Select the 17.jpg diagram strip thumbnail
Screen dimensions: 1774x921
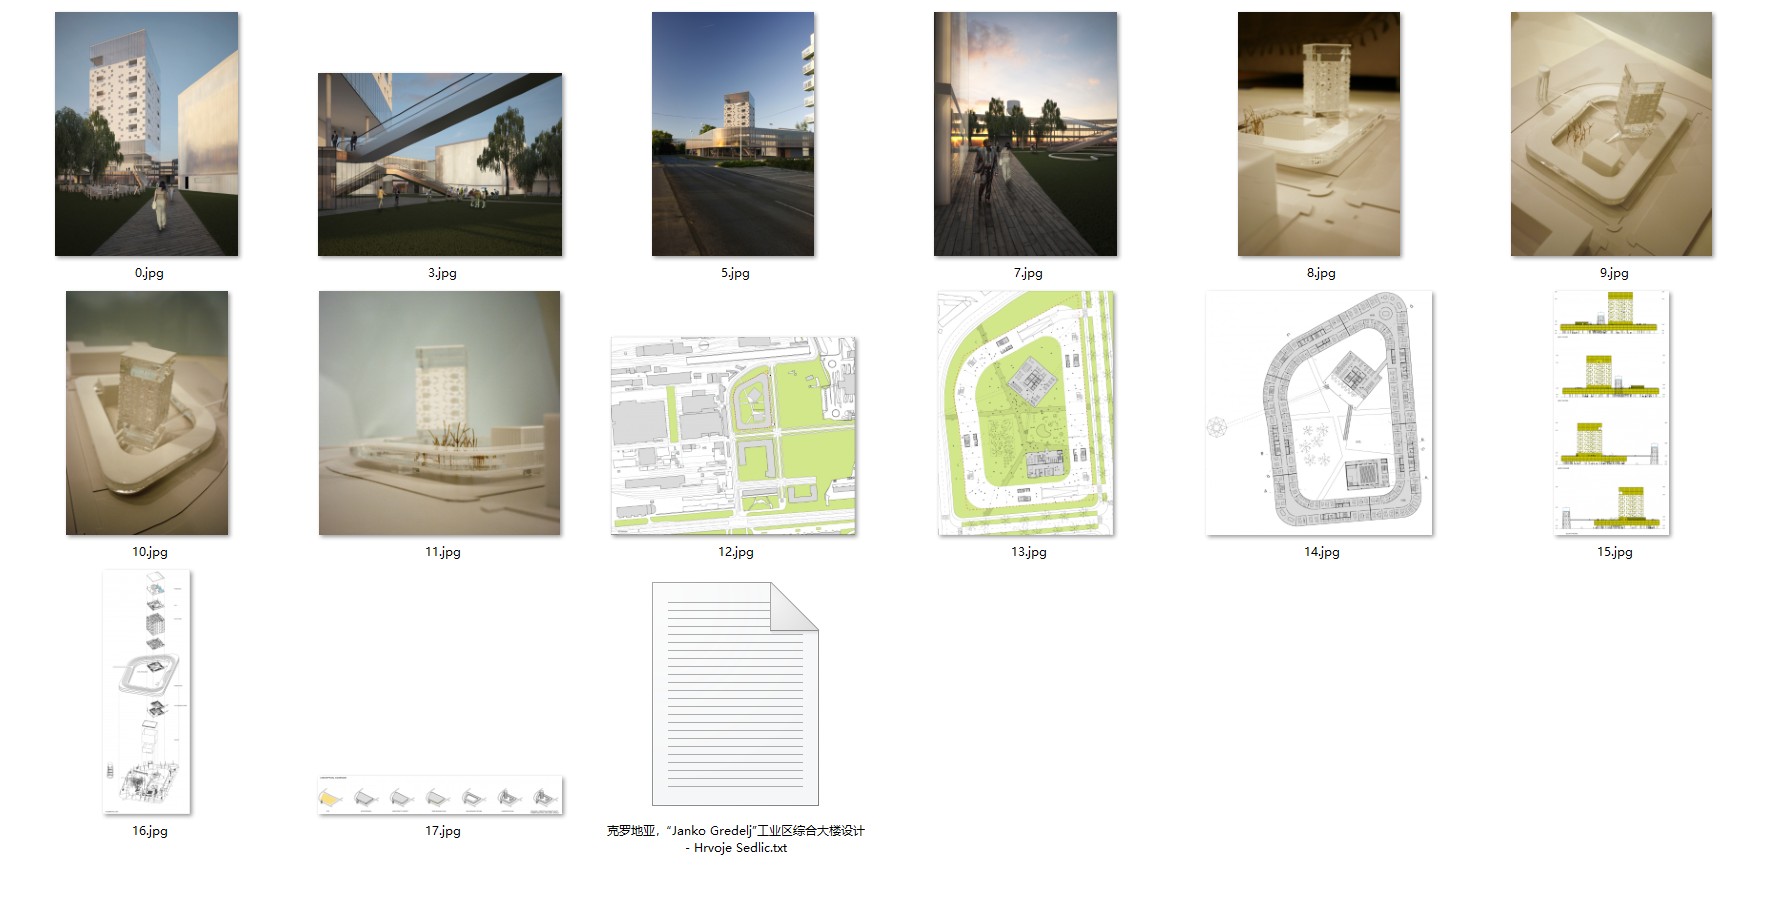click(x=441, y=795)
